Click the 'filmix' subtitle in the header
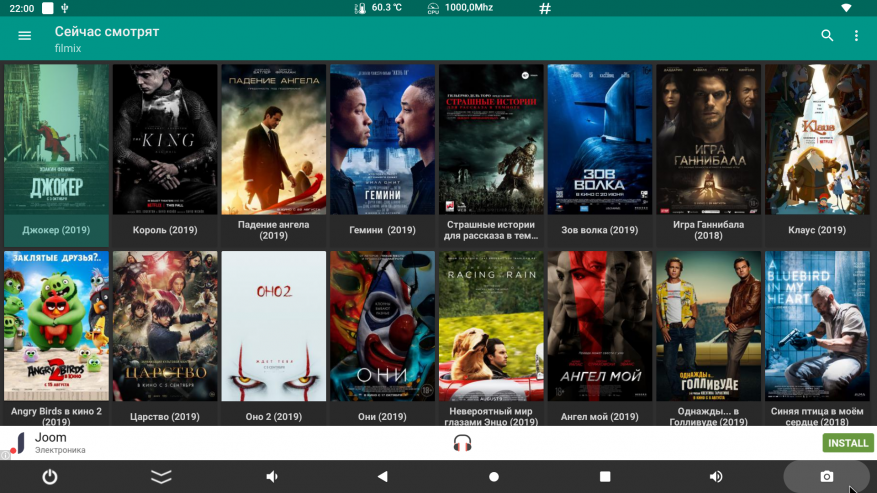Viewport: 877px width, 493px height. click(68, 49)
